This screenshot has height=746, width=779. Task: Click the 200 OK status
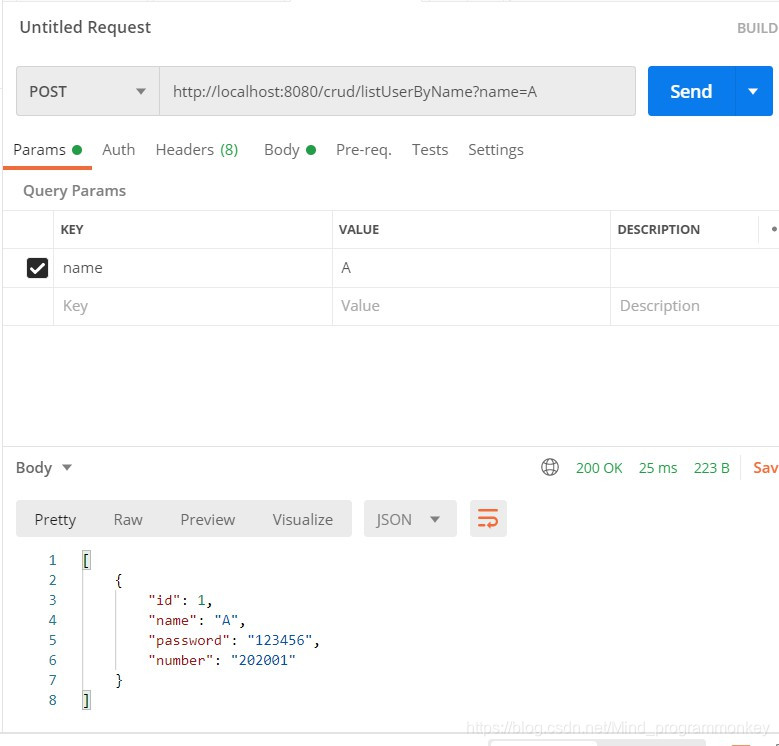click(599, 468)
